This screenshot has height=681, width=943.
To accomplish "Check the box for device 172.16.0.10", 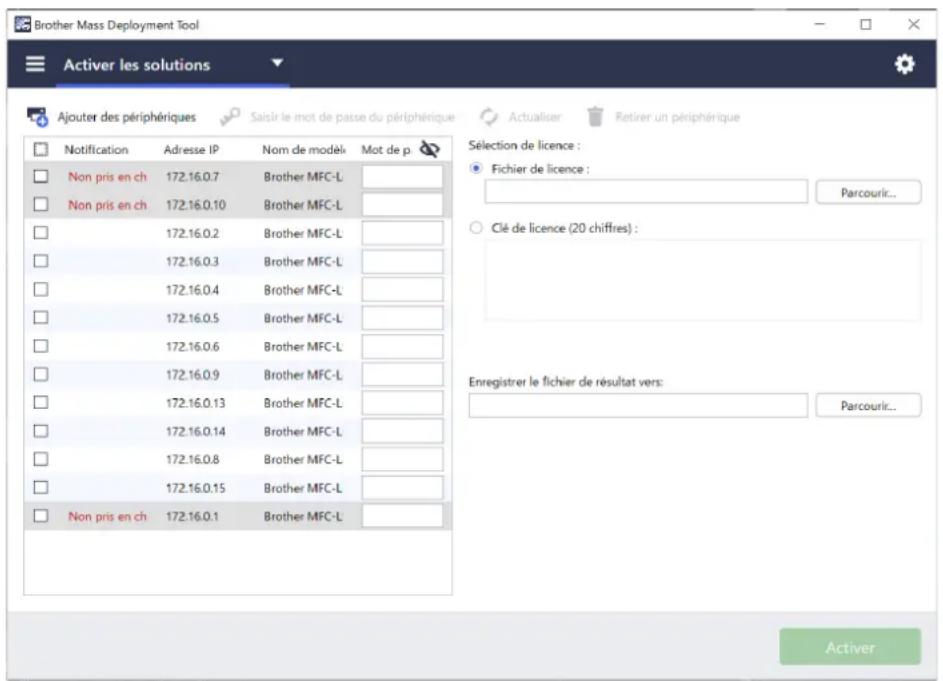I will pos(40,205).
